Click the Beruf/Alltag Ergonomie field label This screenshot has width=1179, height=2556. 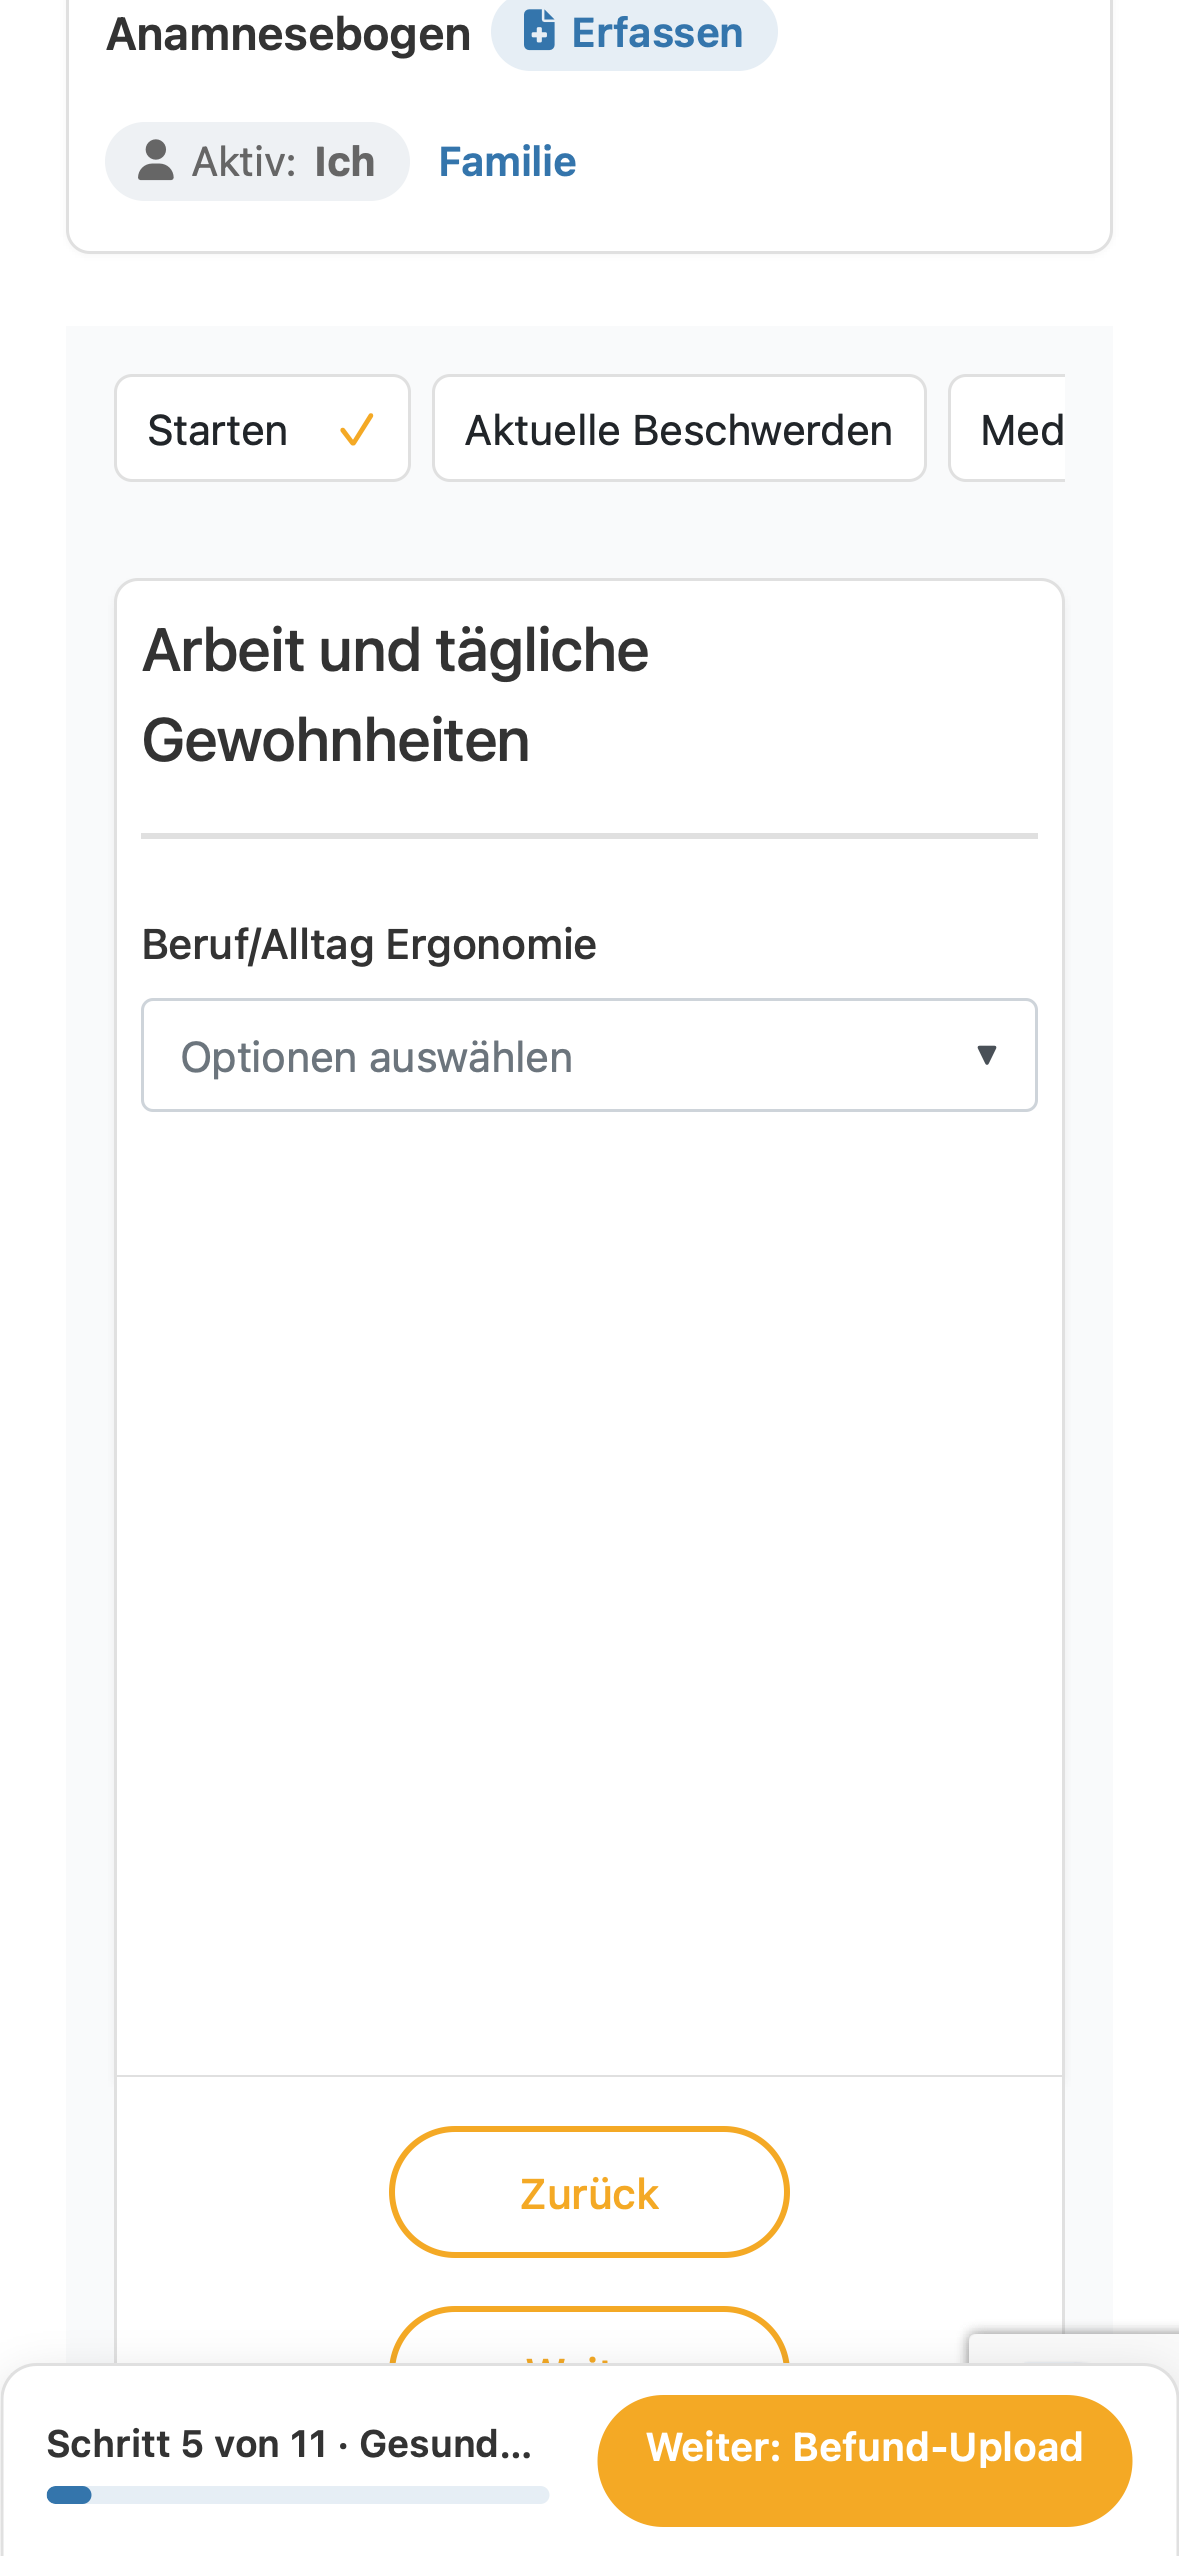pyautogui.click(x=369, y=944)
